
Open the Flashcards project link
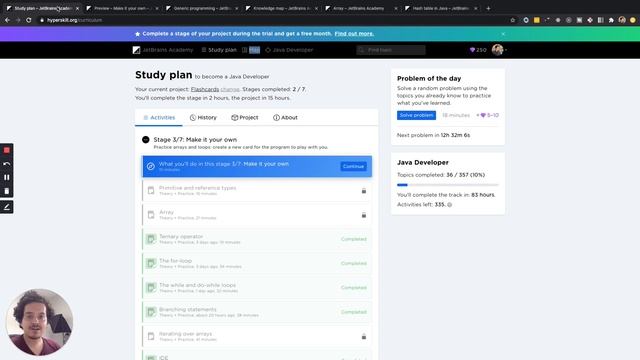point(205,89)
